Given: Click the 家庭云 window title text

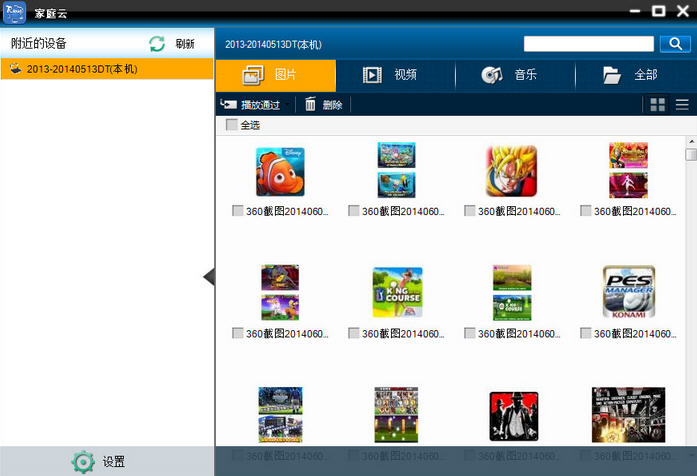Looking at the screenshot, I should (x=51, y=13).
